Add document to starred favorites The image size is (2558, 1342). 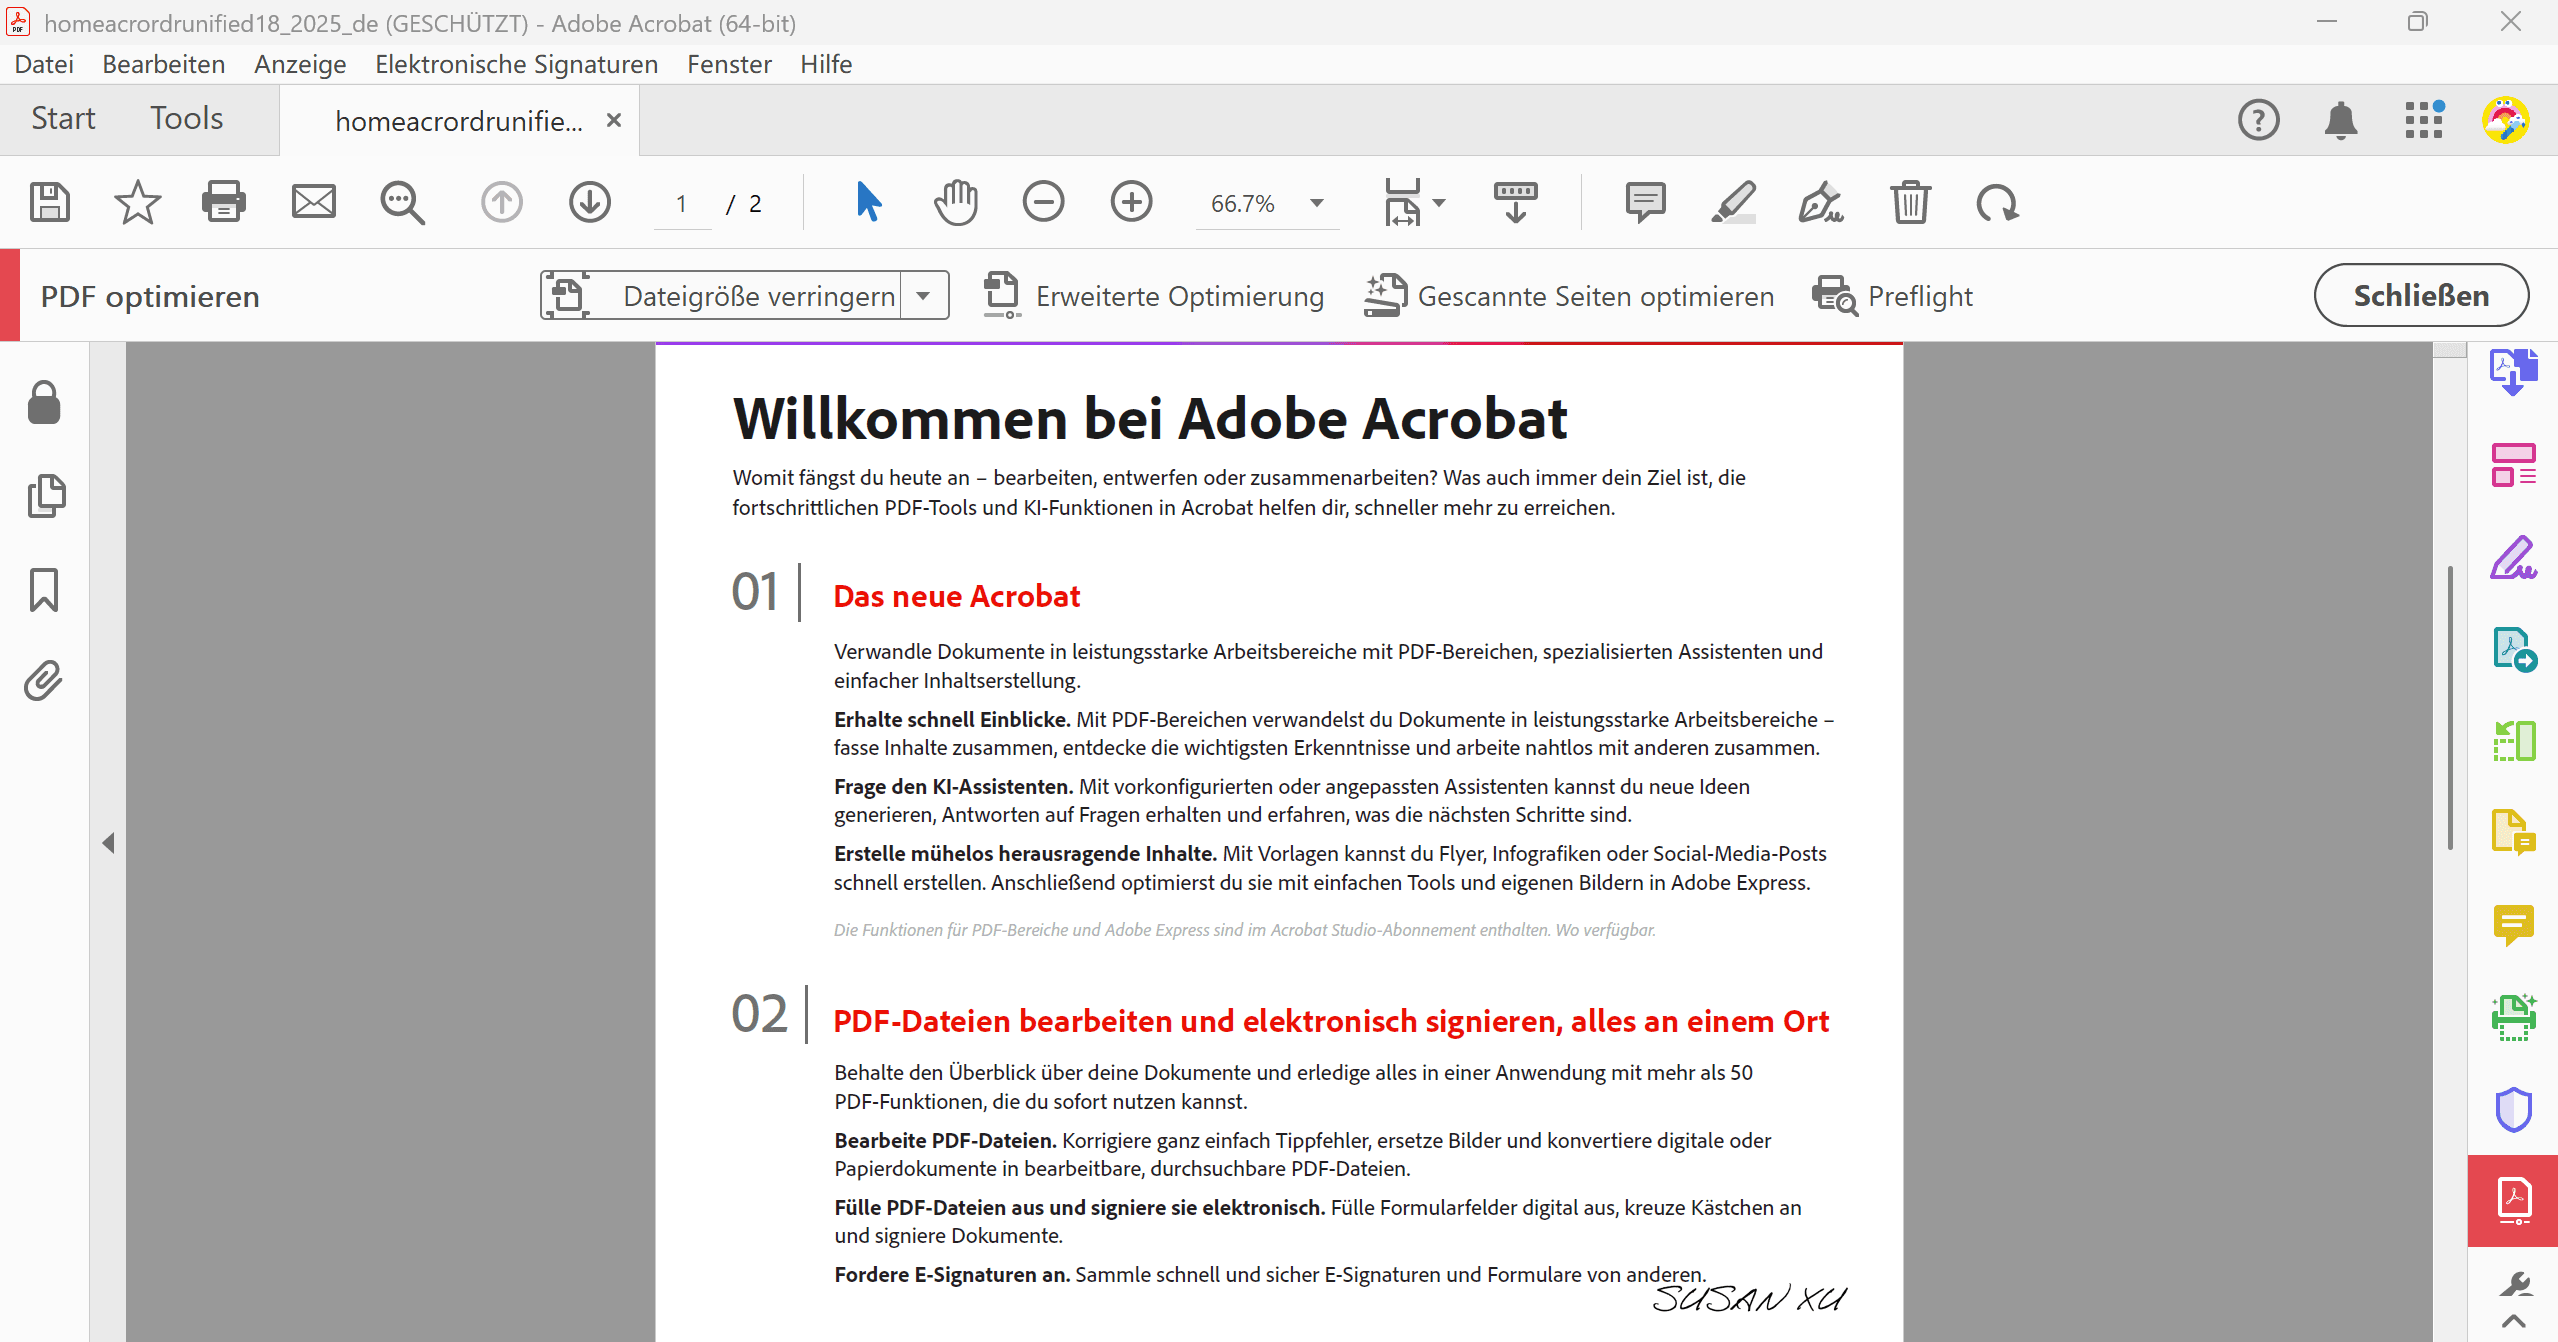pos(137,203)
